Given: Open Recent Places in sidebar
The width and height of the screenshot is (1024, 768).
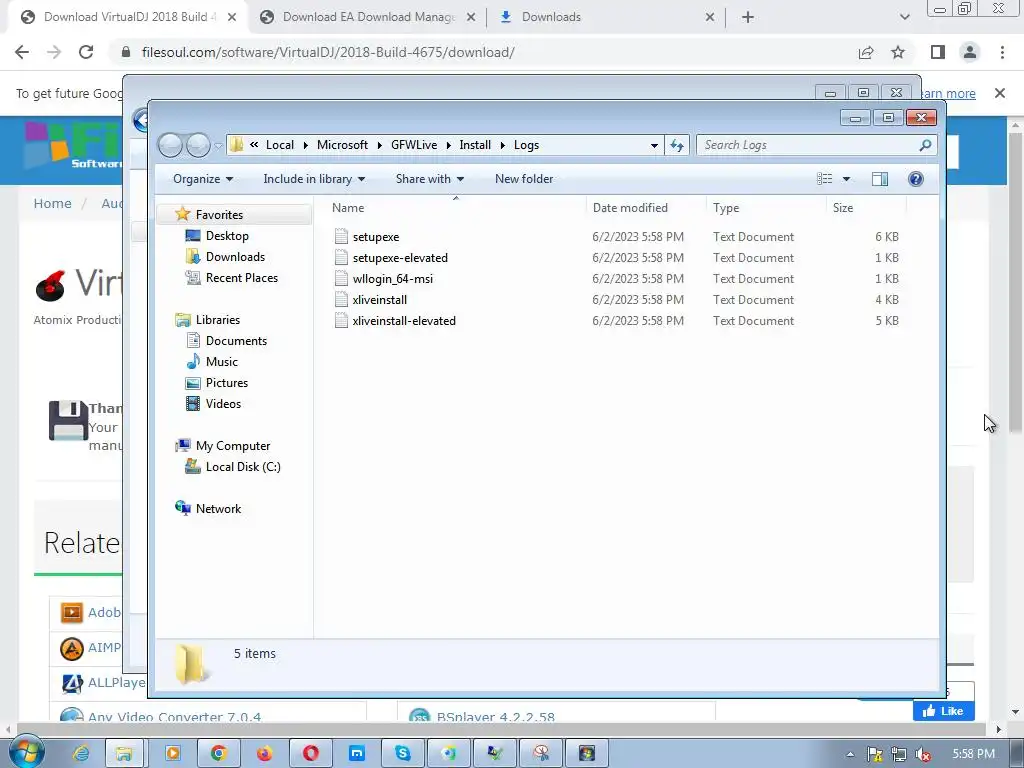Looking at the screenshot, I should pos(242,278).
